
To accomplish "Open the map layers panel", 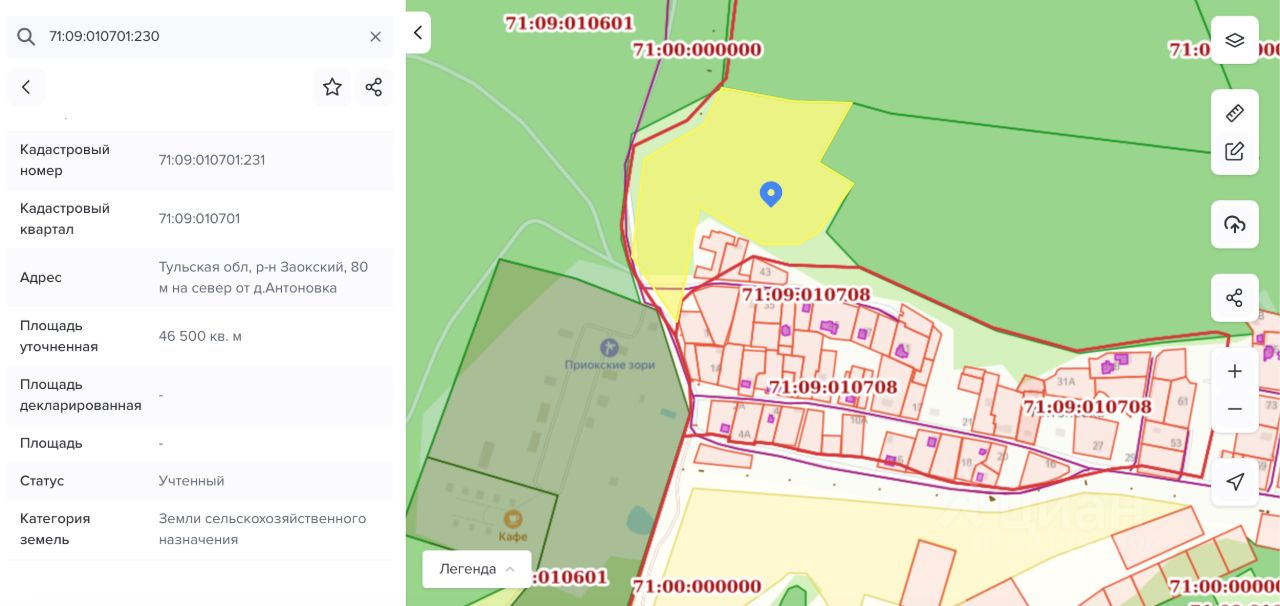I will [x=1234, y=40].
